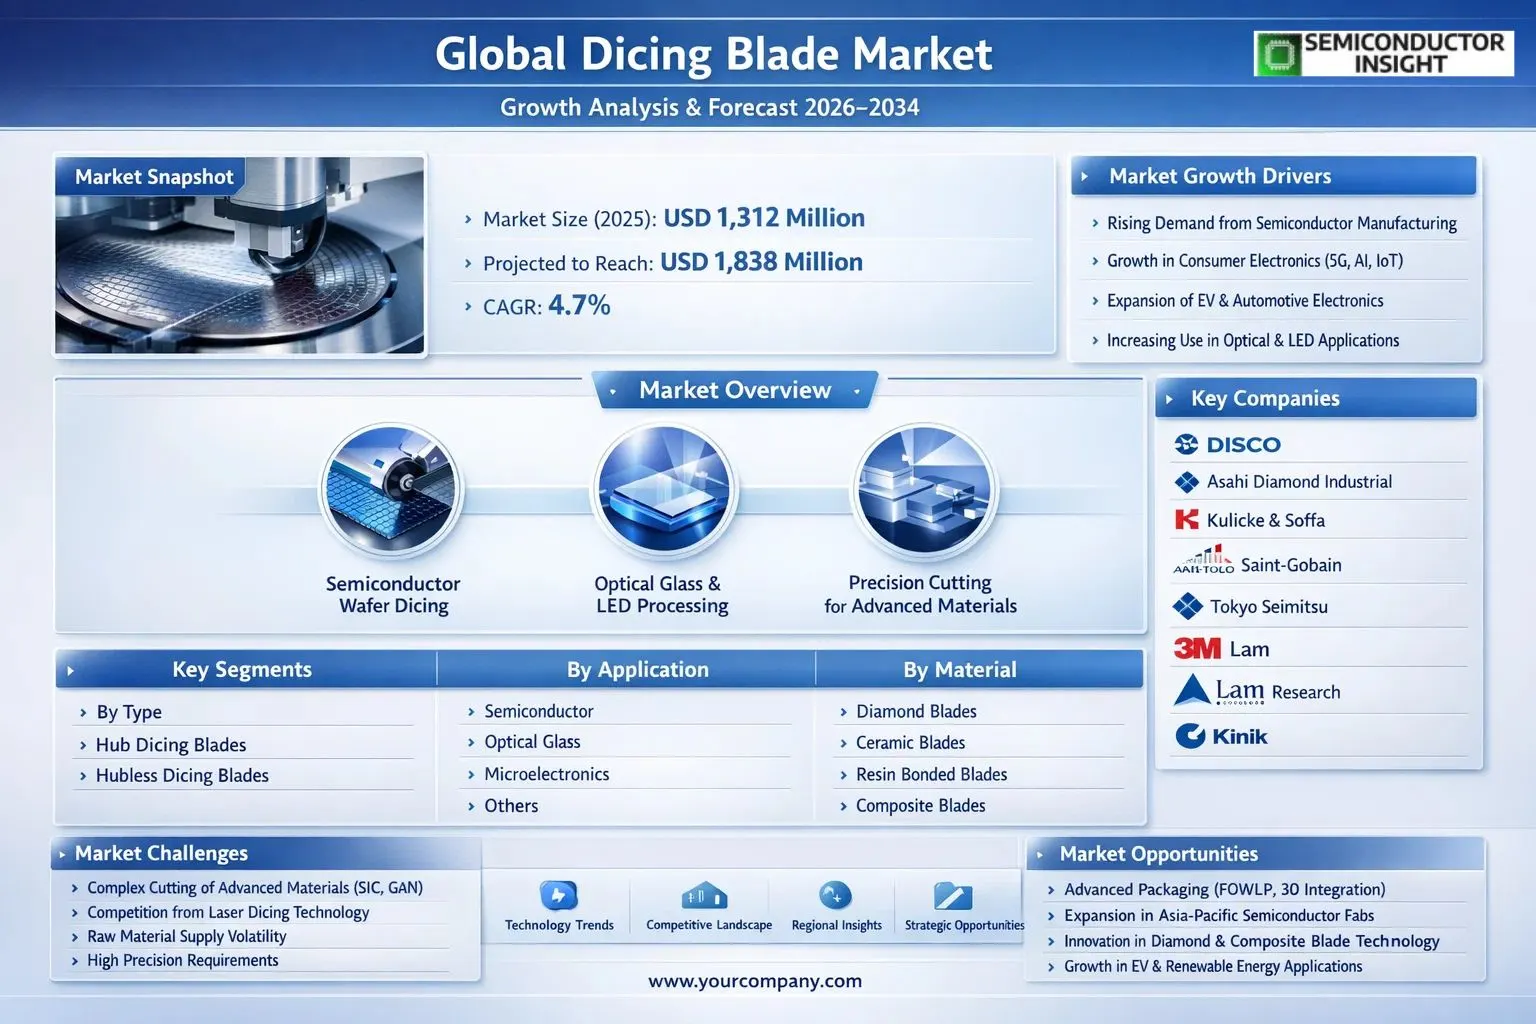Click the Market Opportunities header
Viewport: 1536px width, 1024px height.
click(x=1255, y=854)
